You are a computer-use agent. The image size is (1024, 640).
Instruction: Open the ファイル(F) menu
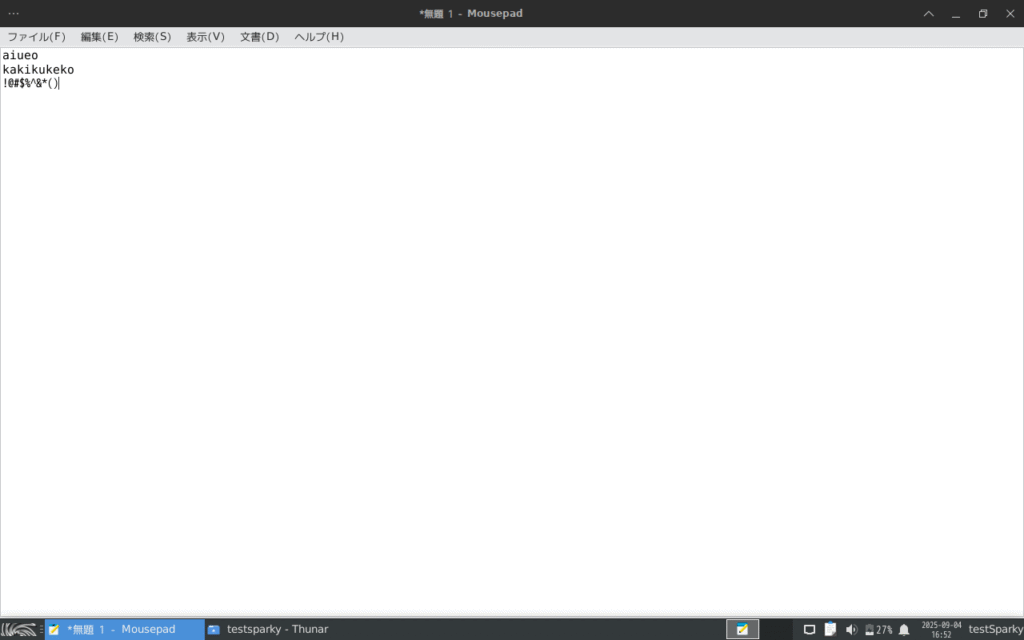37,37
